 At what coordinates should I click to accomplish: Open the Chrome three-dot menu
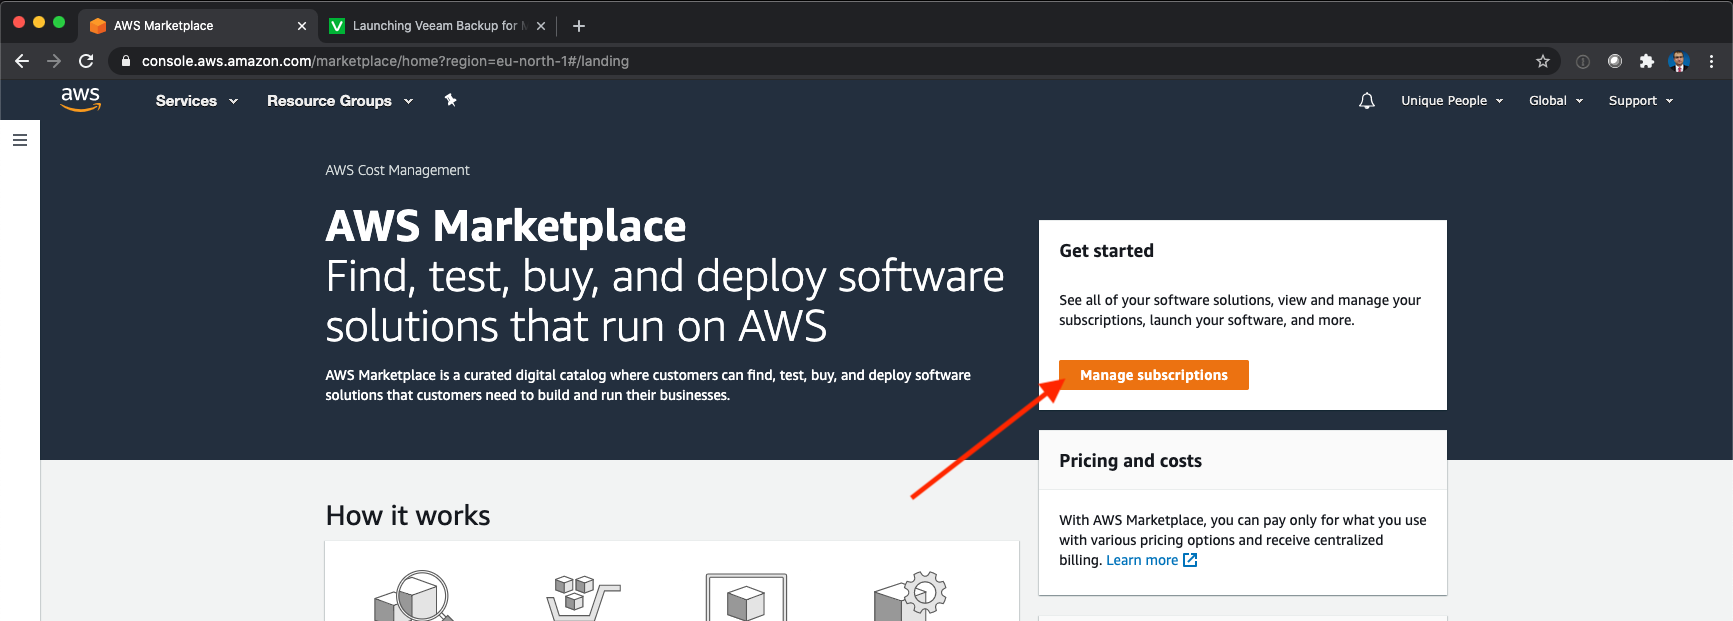click(1711, 61)
